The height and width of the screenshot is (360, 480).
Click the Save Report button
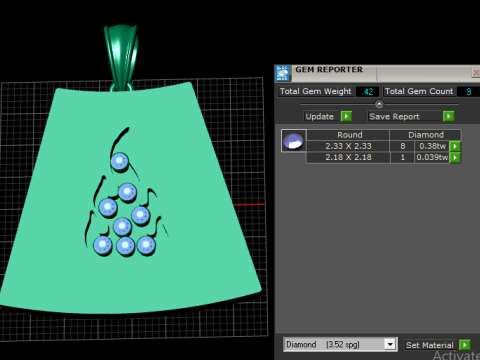[x=405, y=116]
